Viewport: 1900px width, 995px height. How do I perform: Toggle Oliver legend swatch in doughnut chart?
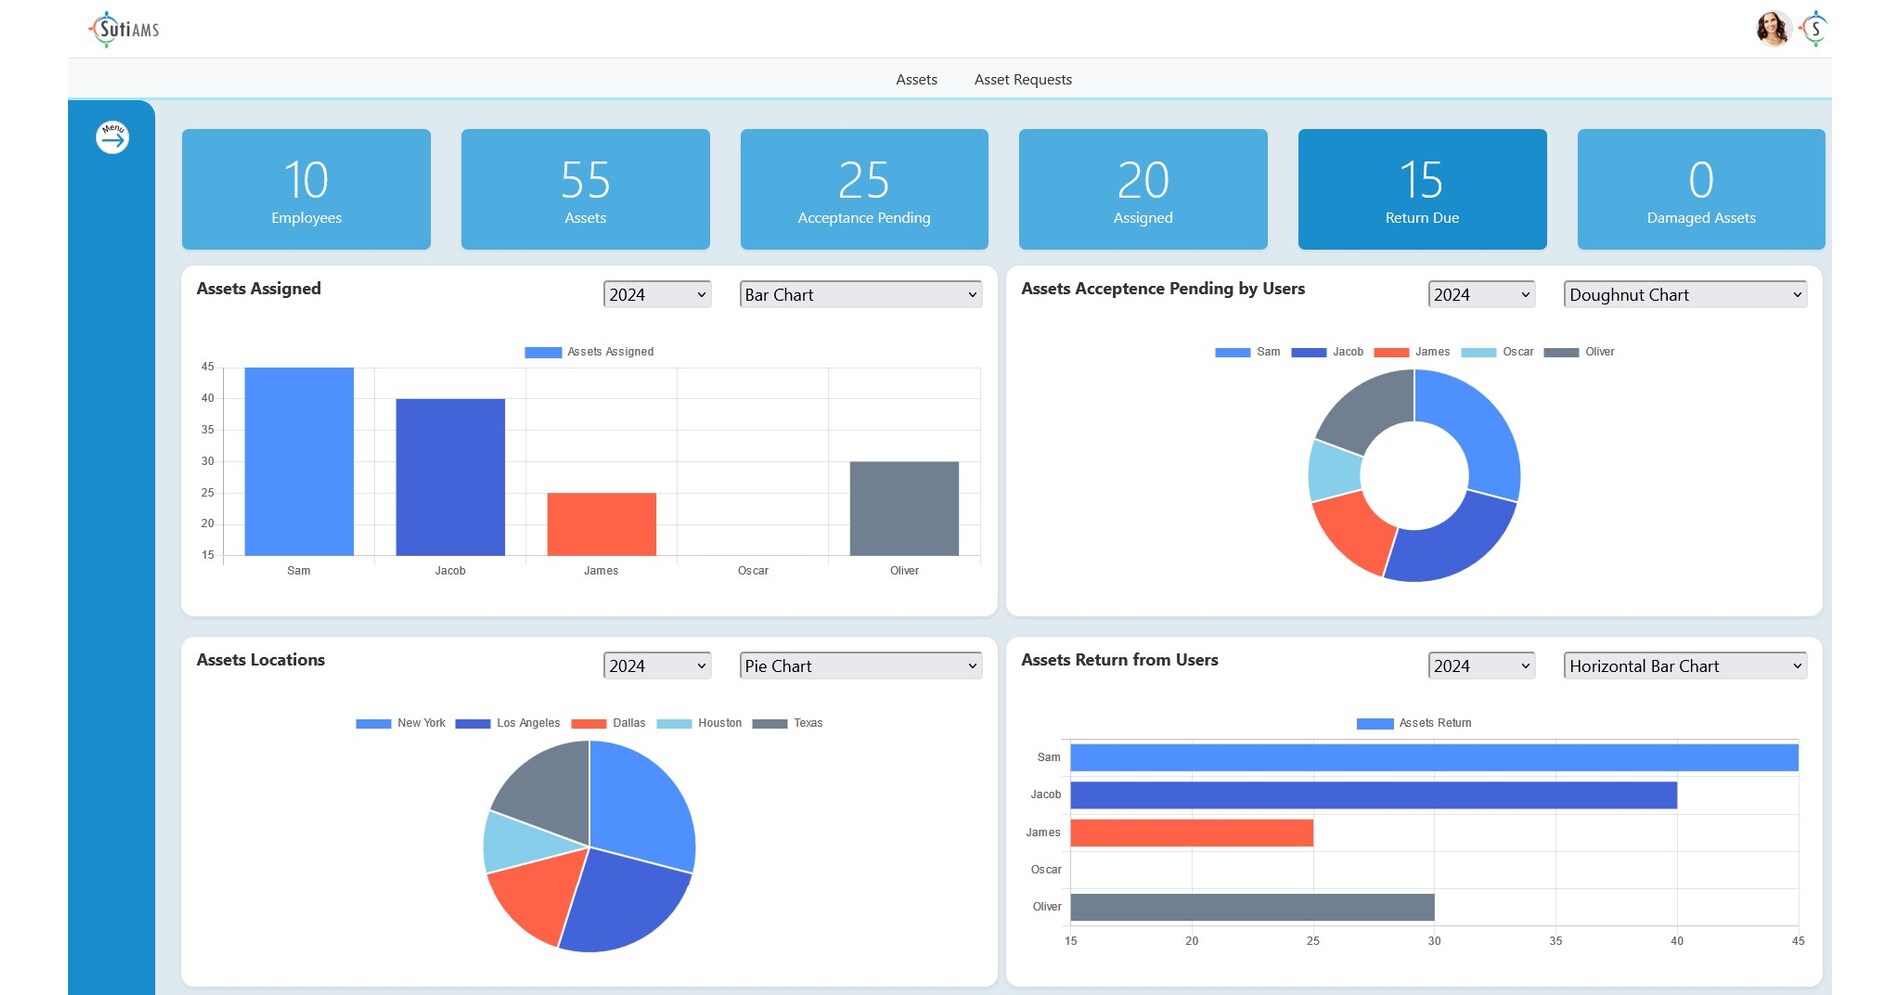(x=1561, y=352)
